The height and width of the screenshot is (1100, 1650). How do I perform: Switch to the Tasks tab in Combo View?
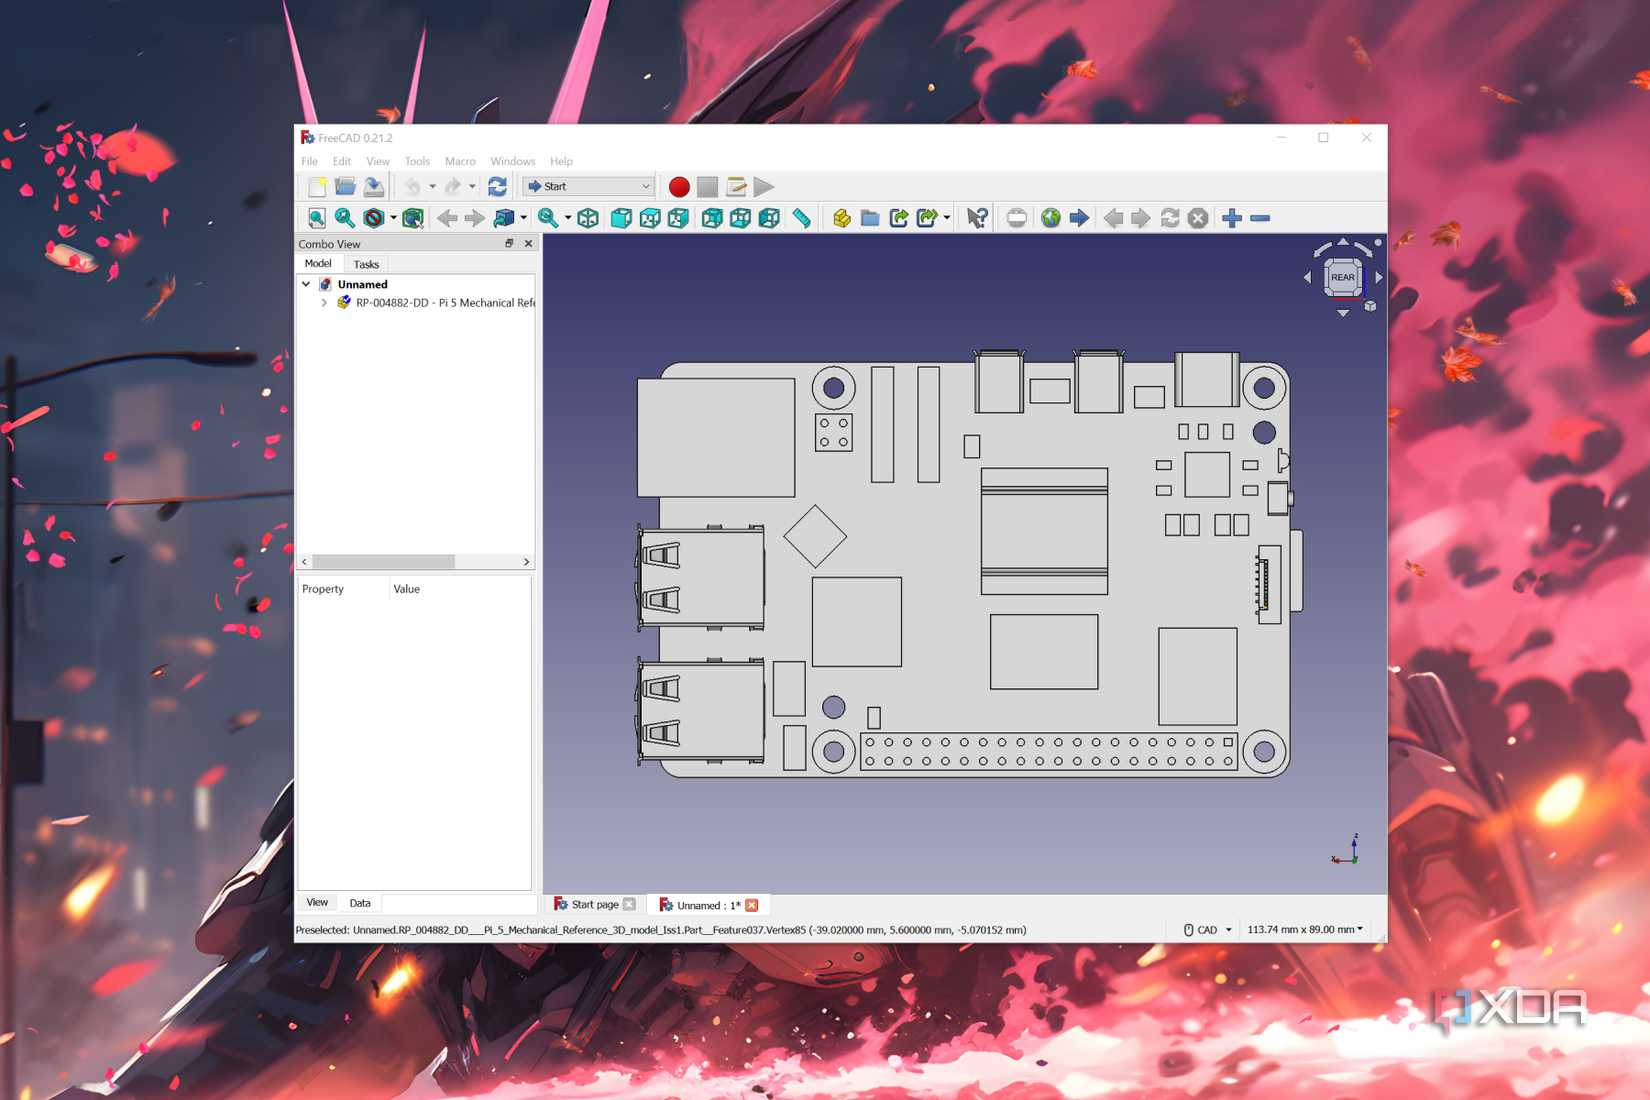coord(366,265)
